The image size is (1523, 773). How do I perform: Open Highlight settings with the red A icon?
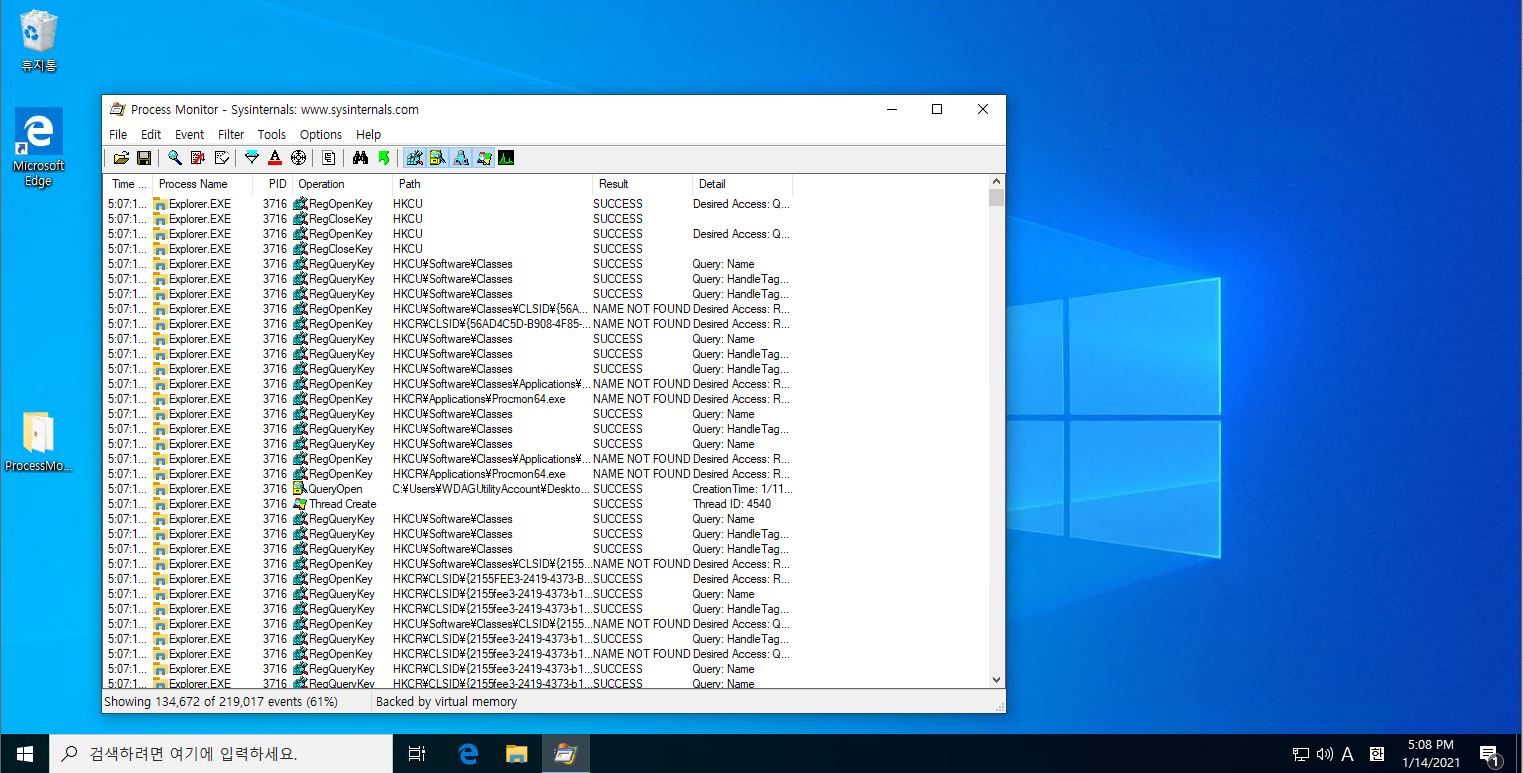pos(275,158)
